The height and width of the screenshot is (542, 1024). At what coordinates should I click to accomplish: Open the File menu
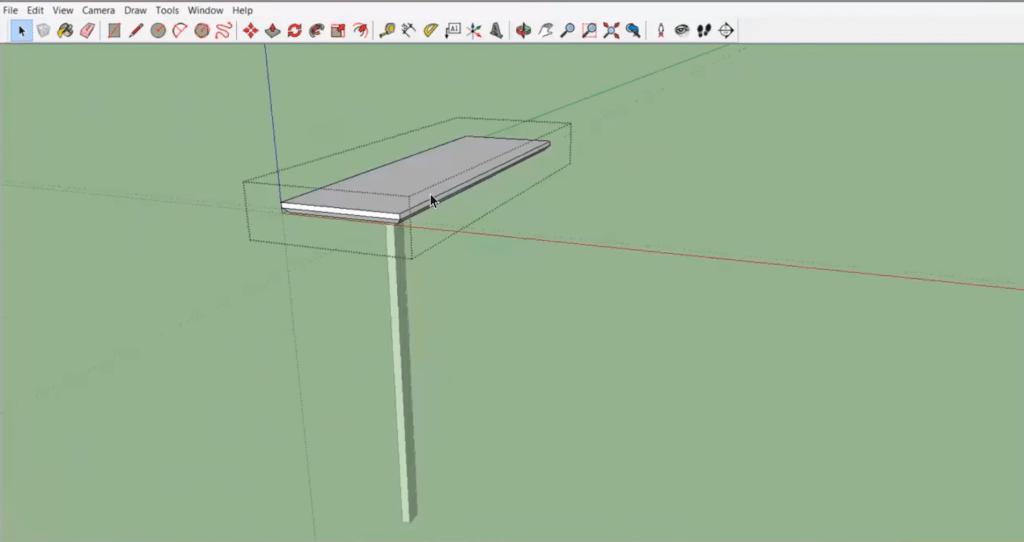click(10, 10)
